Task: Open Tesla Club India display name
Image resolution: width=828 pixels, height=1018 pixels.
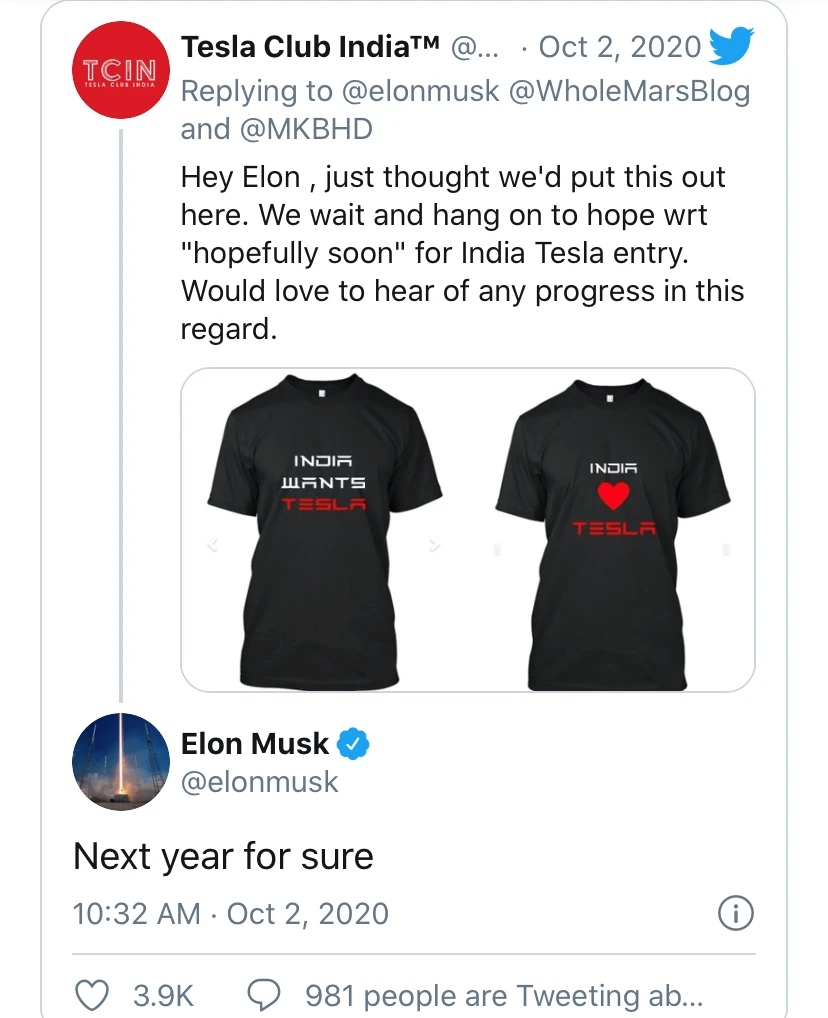Action: coord(311,46)
